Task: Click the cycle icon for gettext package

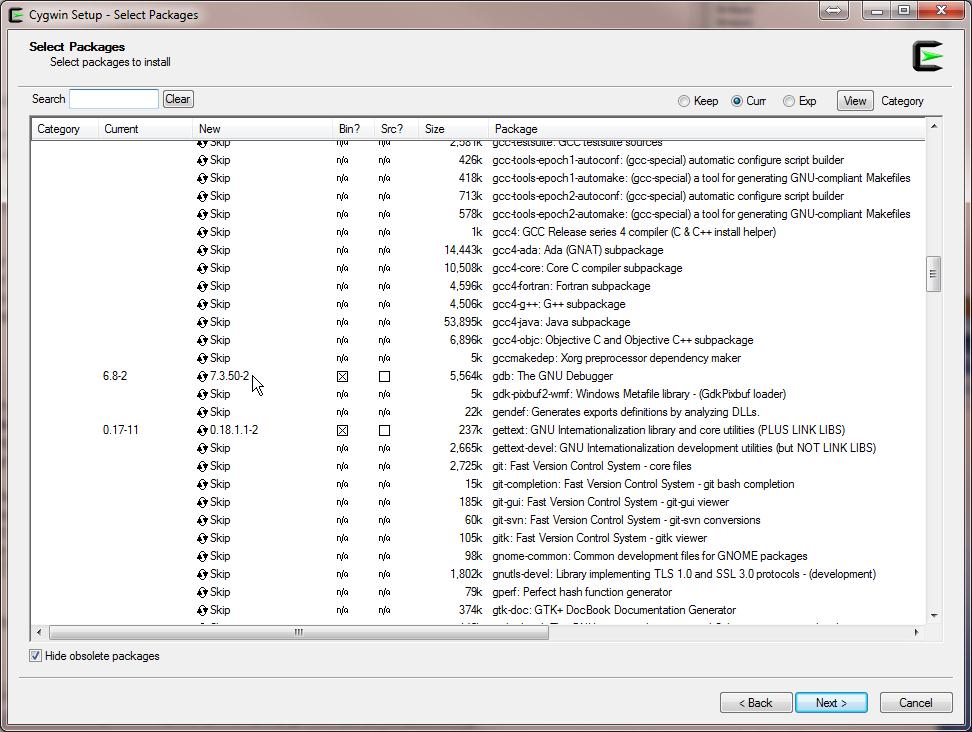Action: pyautogui.click(x=202, y=430)
